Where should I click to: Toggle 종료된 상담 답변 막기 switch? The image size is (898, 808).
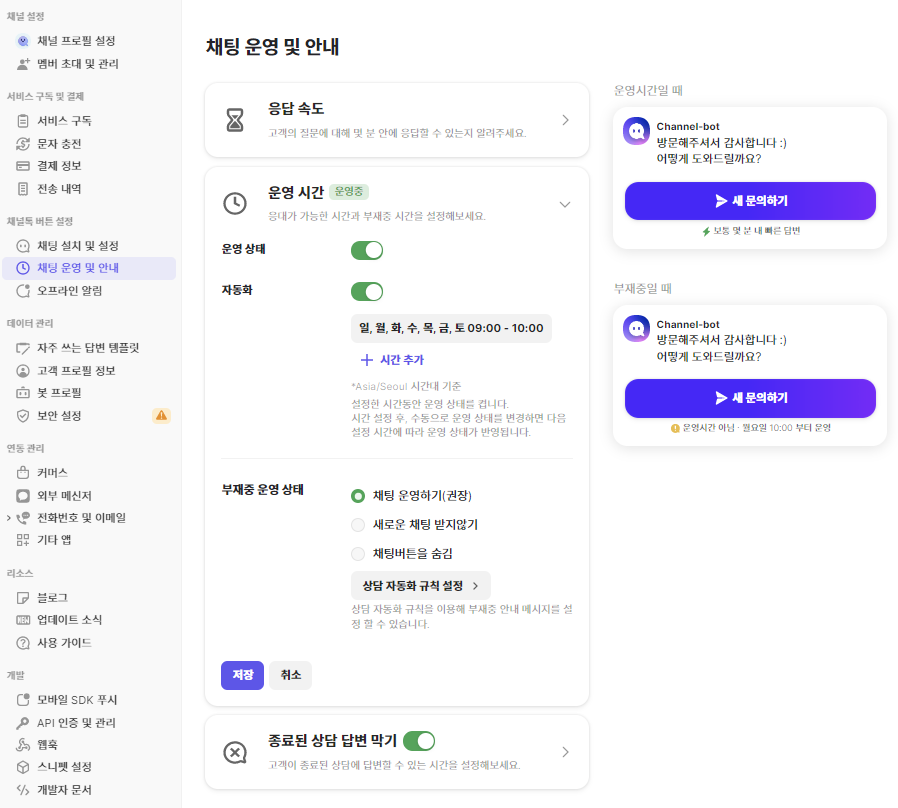[x=419, y=741]
